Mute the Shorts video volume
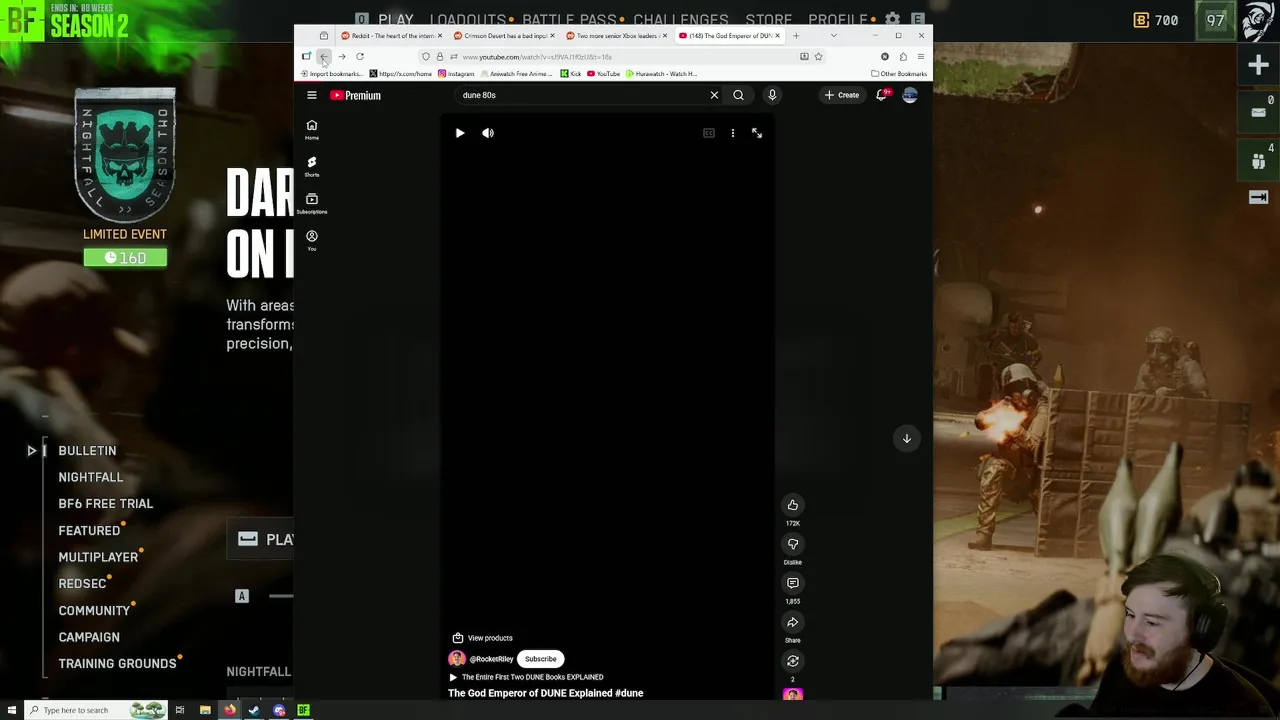1280x720 pixels. [x=488, y=133]
